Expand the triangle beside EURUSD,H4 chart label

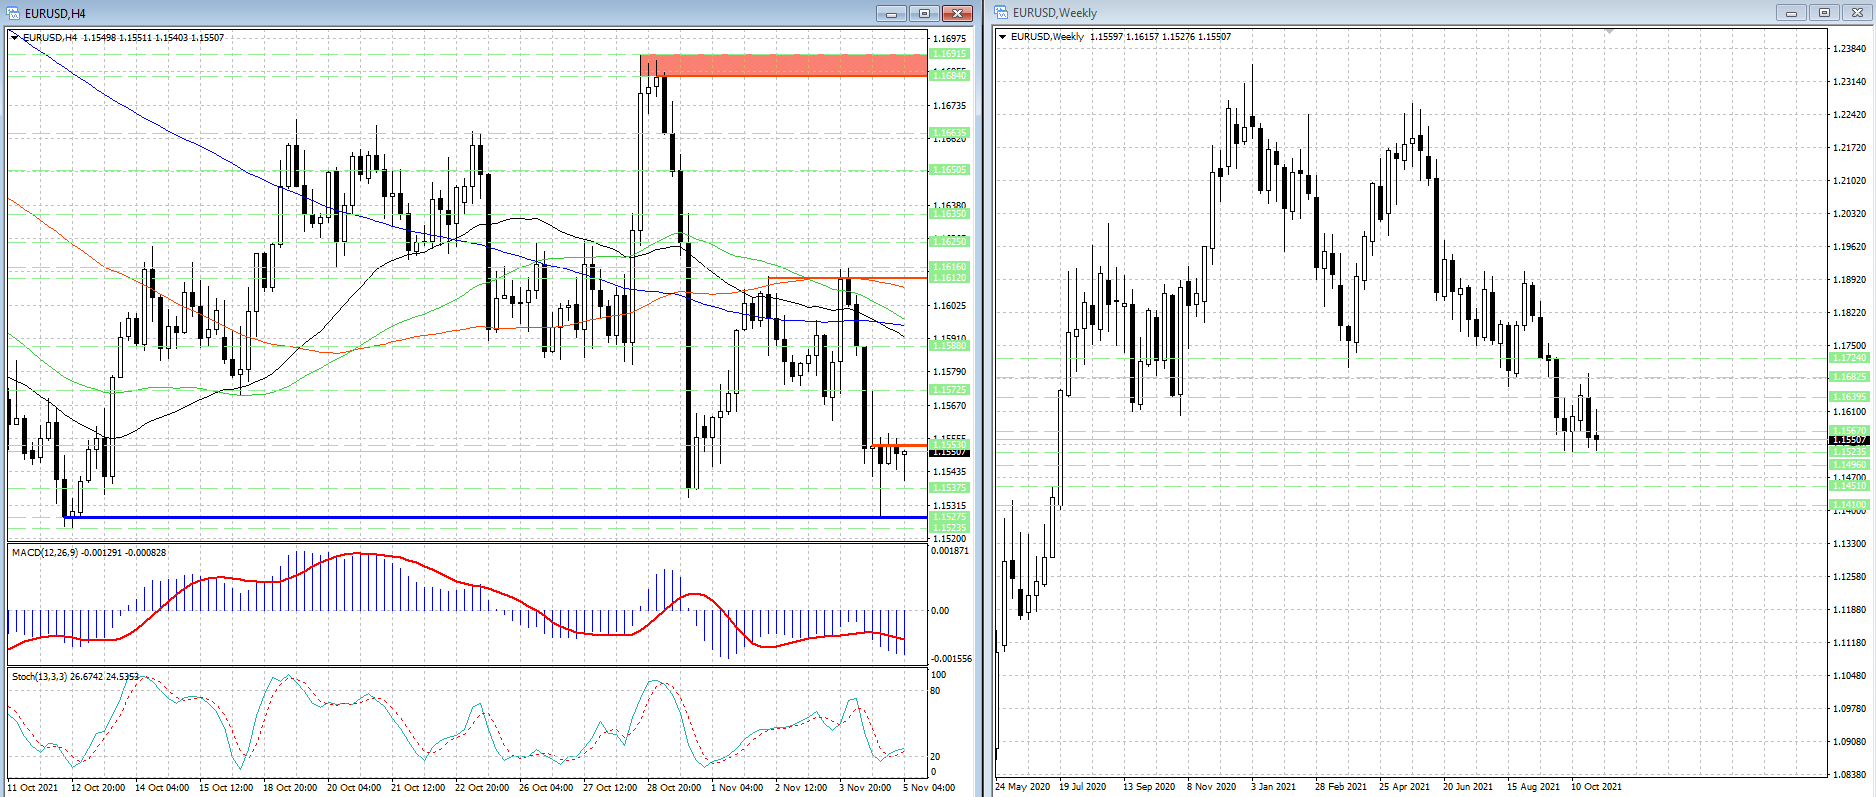point(15,38)
